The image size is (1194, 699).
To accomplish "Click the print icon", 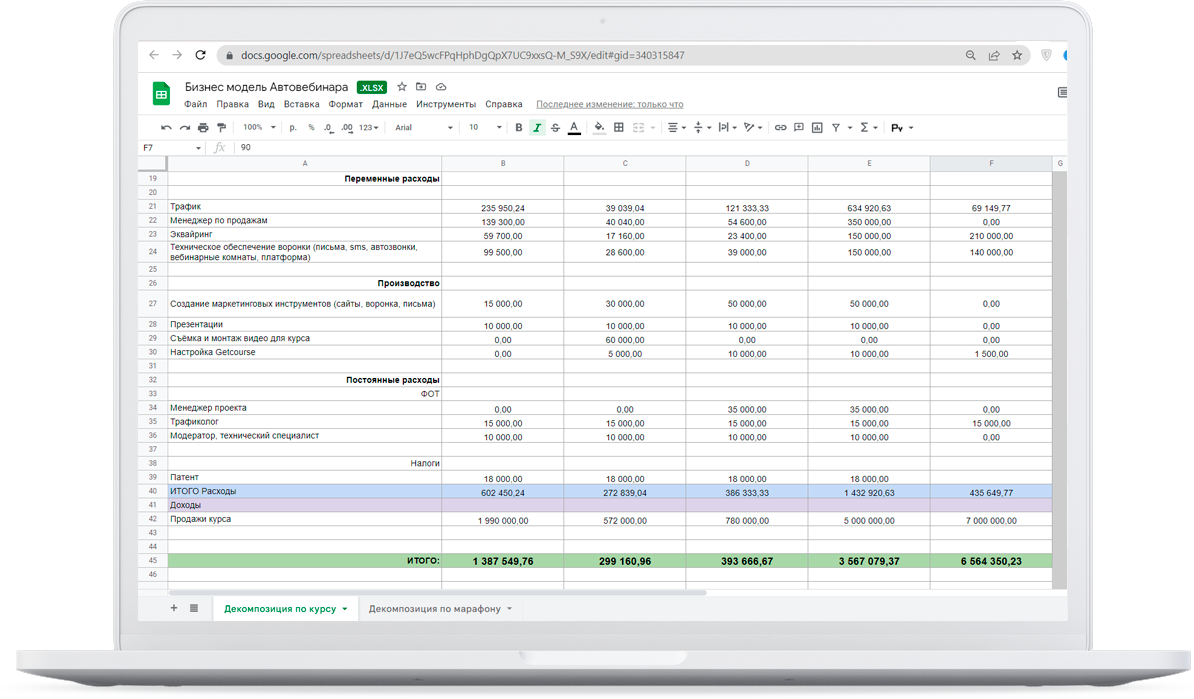I will click(x=203, y=128).
